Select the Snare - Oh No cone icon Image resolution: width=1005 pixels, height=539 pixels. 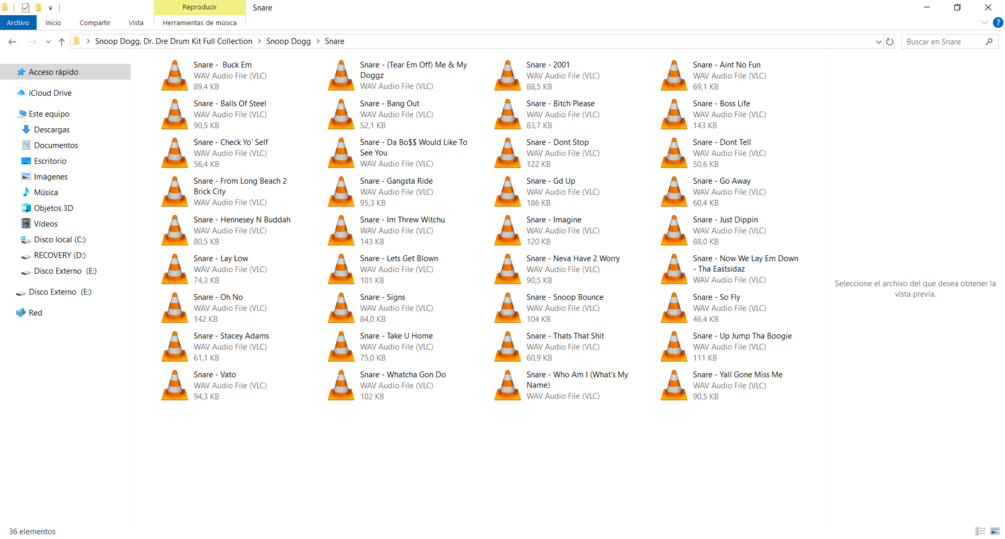click(174, 308)
